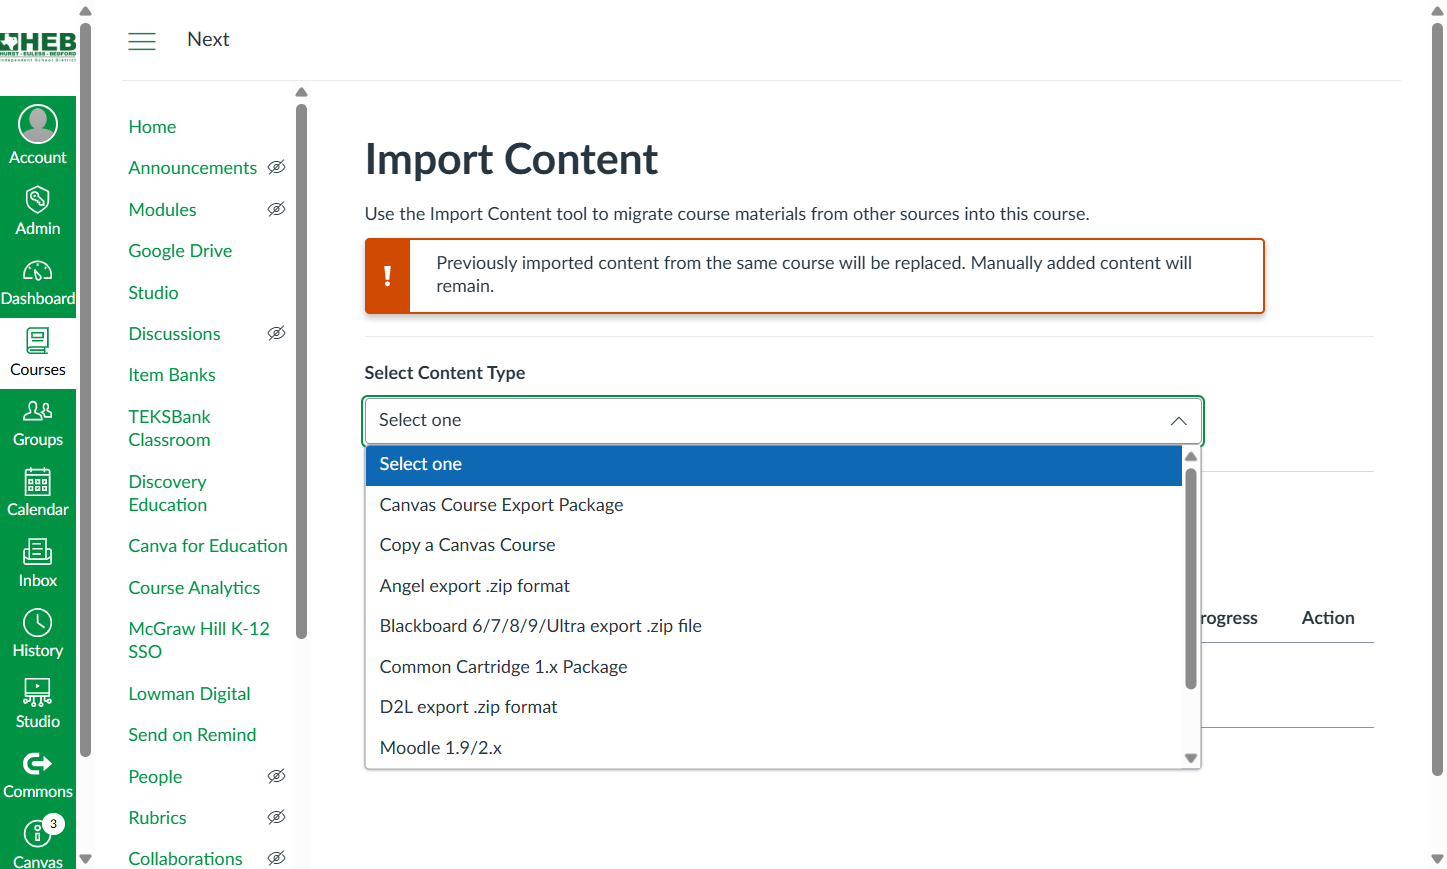Screen dimensions: 1447x869
Task: Open the Rubrics course link
Action: 158,818
